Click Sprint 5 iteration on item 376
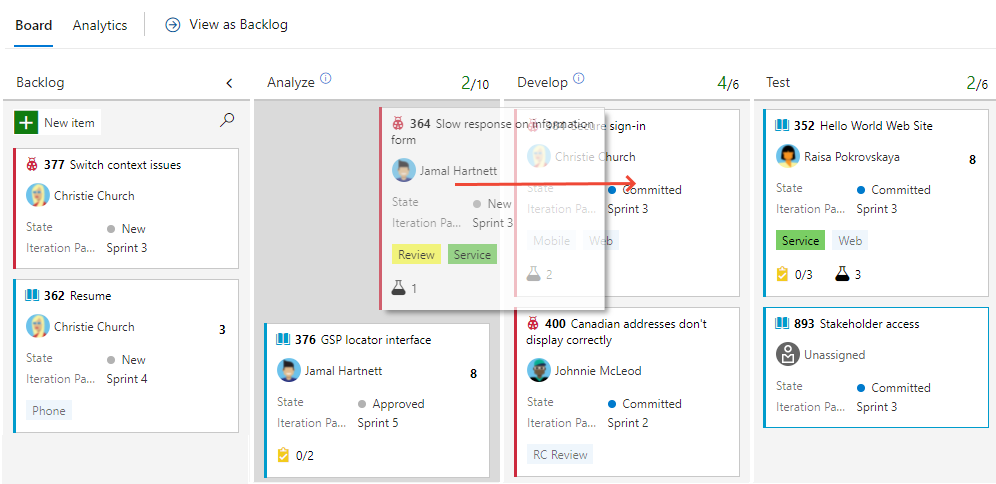This screenshot has width=996, height=484. [378, 423]
